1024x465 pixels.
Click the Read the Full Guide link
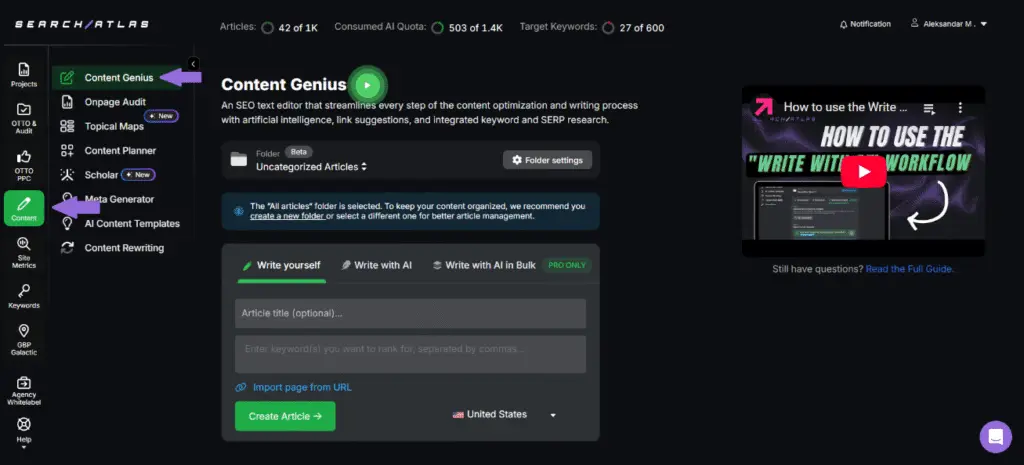[909, 268]
